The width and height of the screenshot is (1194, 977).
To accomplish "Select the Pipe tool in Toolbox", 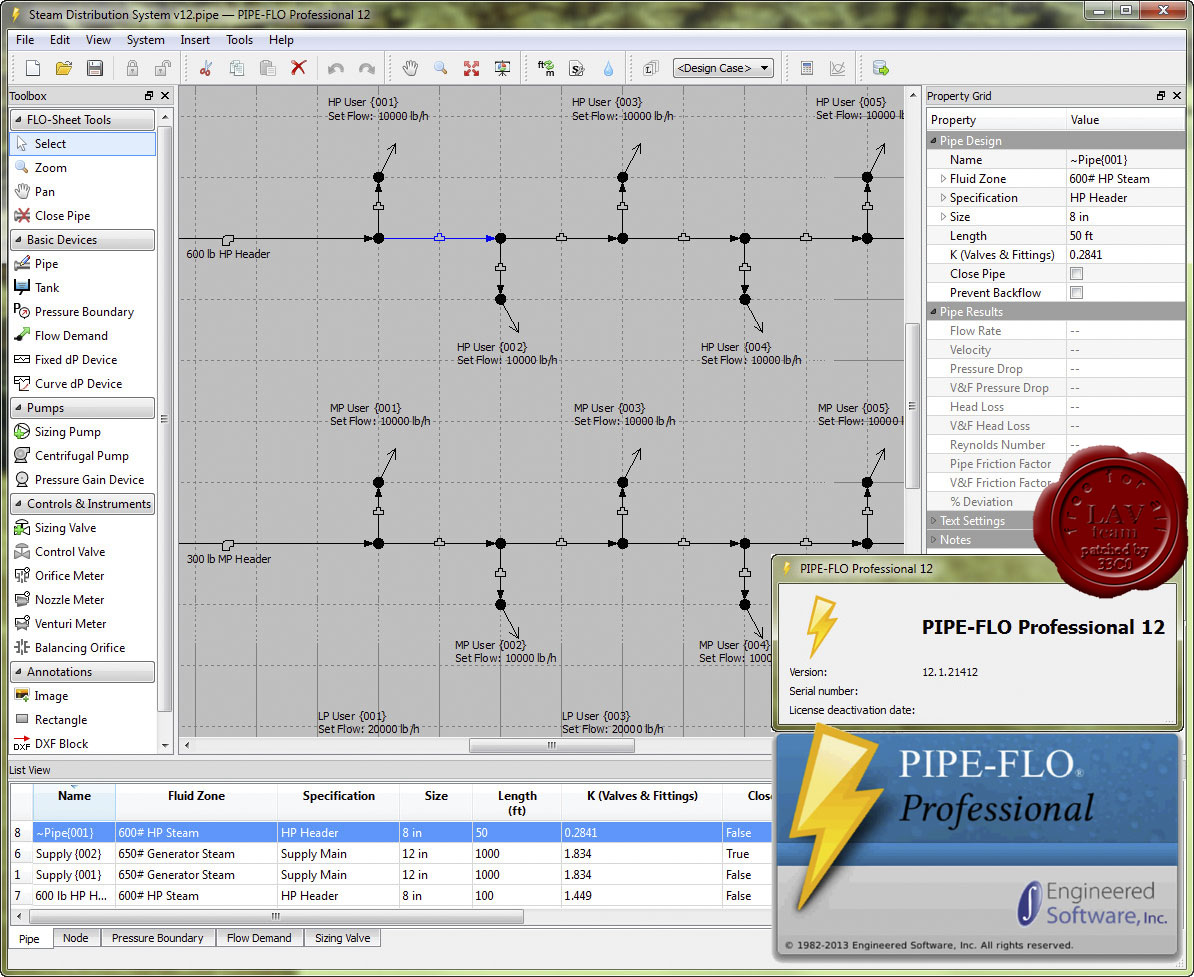I will 83,263.
